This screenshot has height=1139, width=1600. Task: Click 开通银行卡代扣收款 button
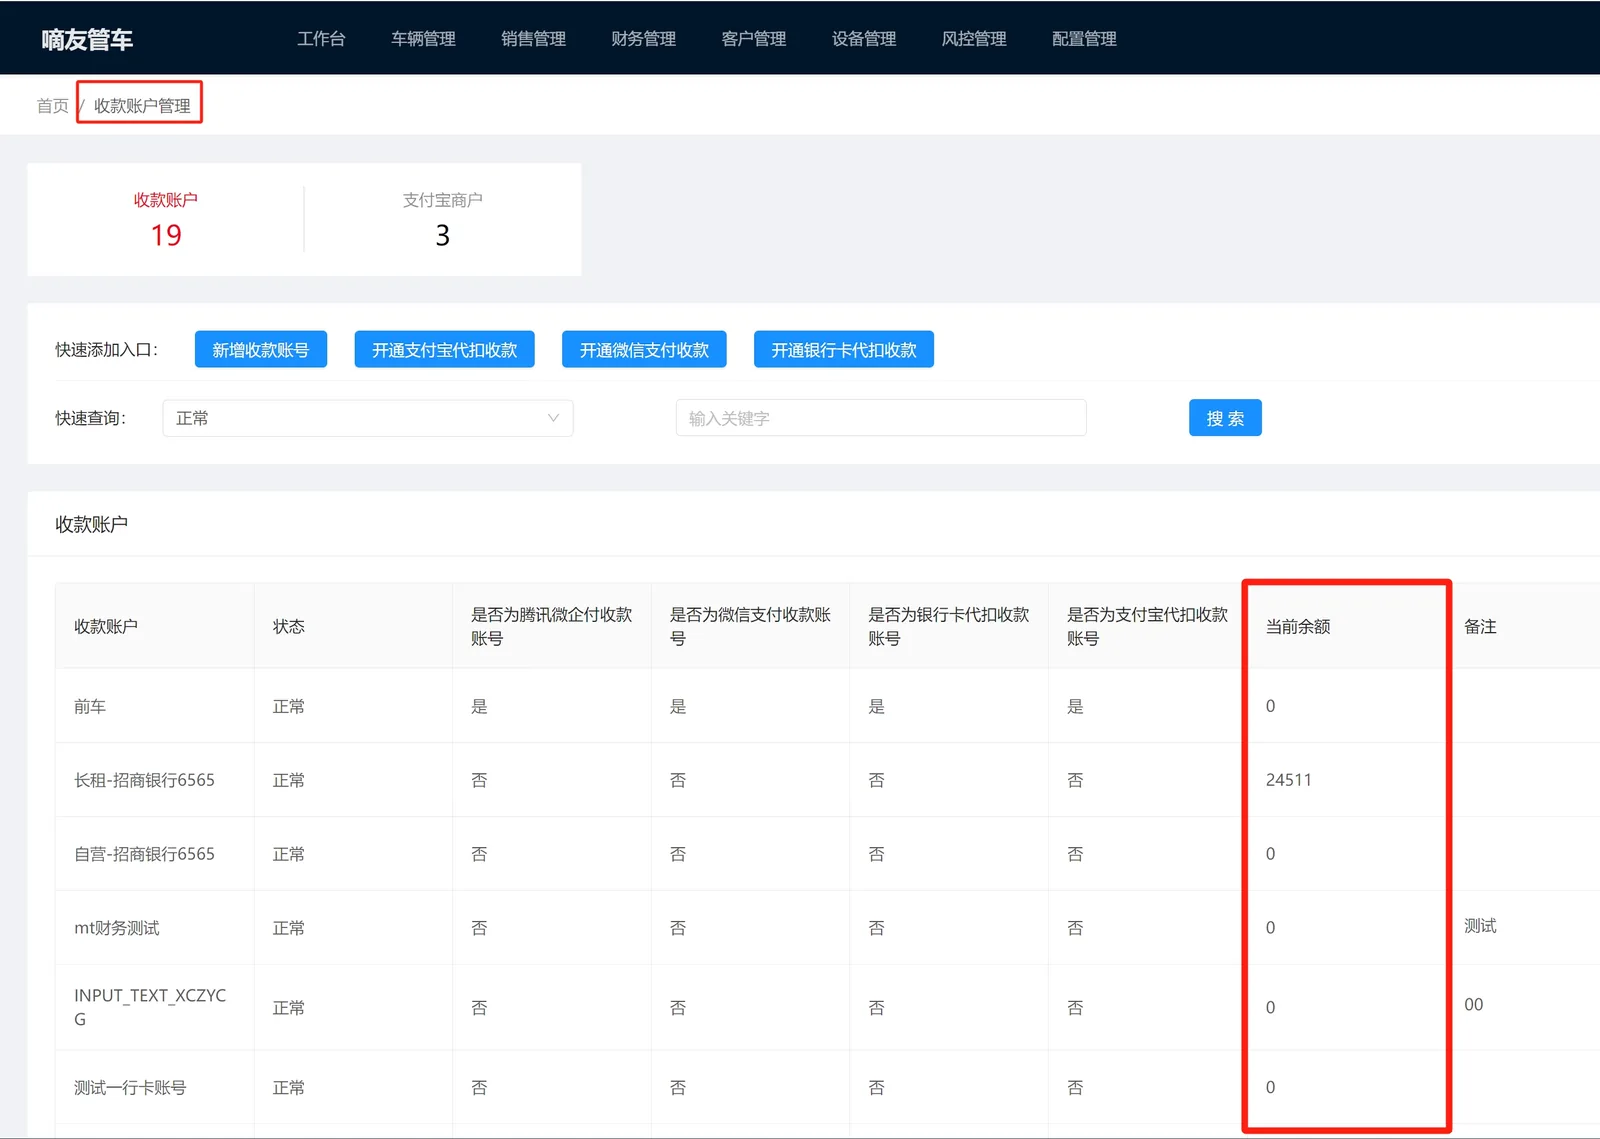[x=844, y=350]
